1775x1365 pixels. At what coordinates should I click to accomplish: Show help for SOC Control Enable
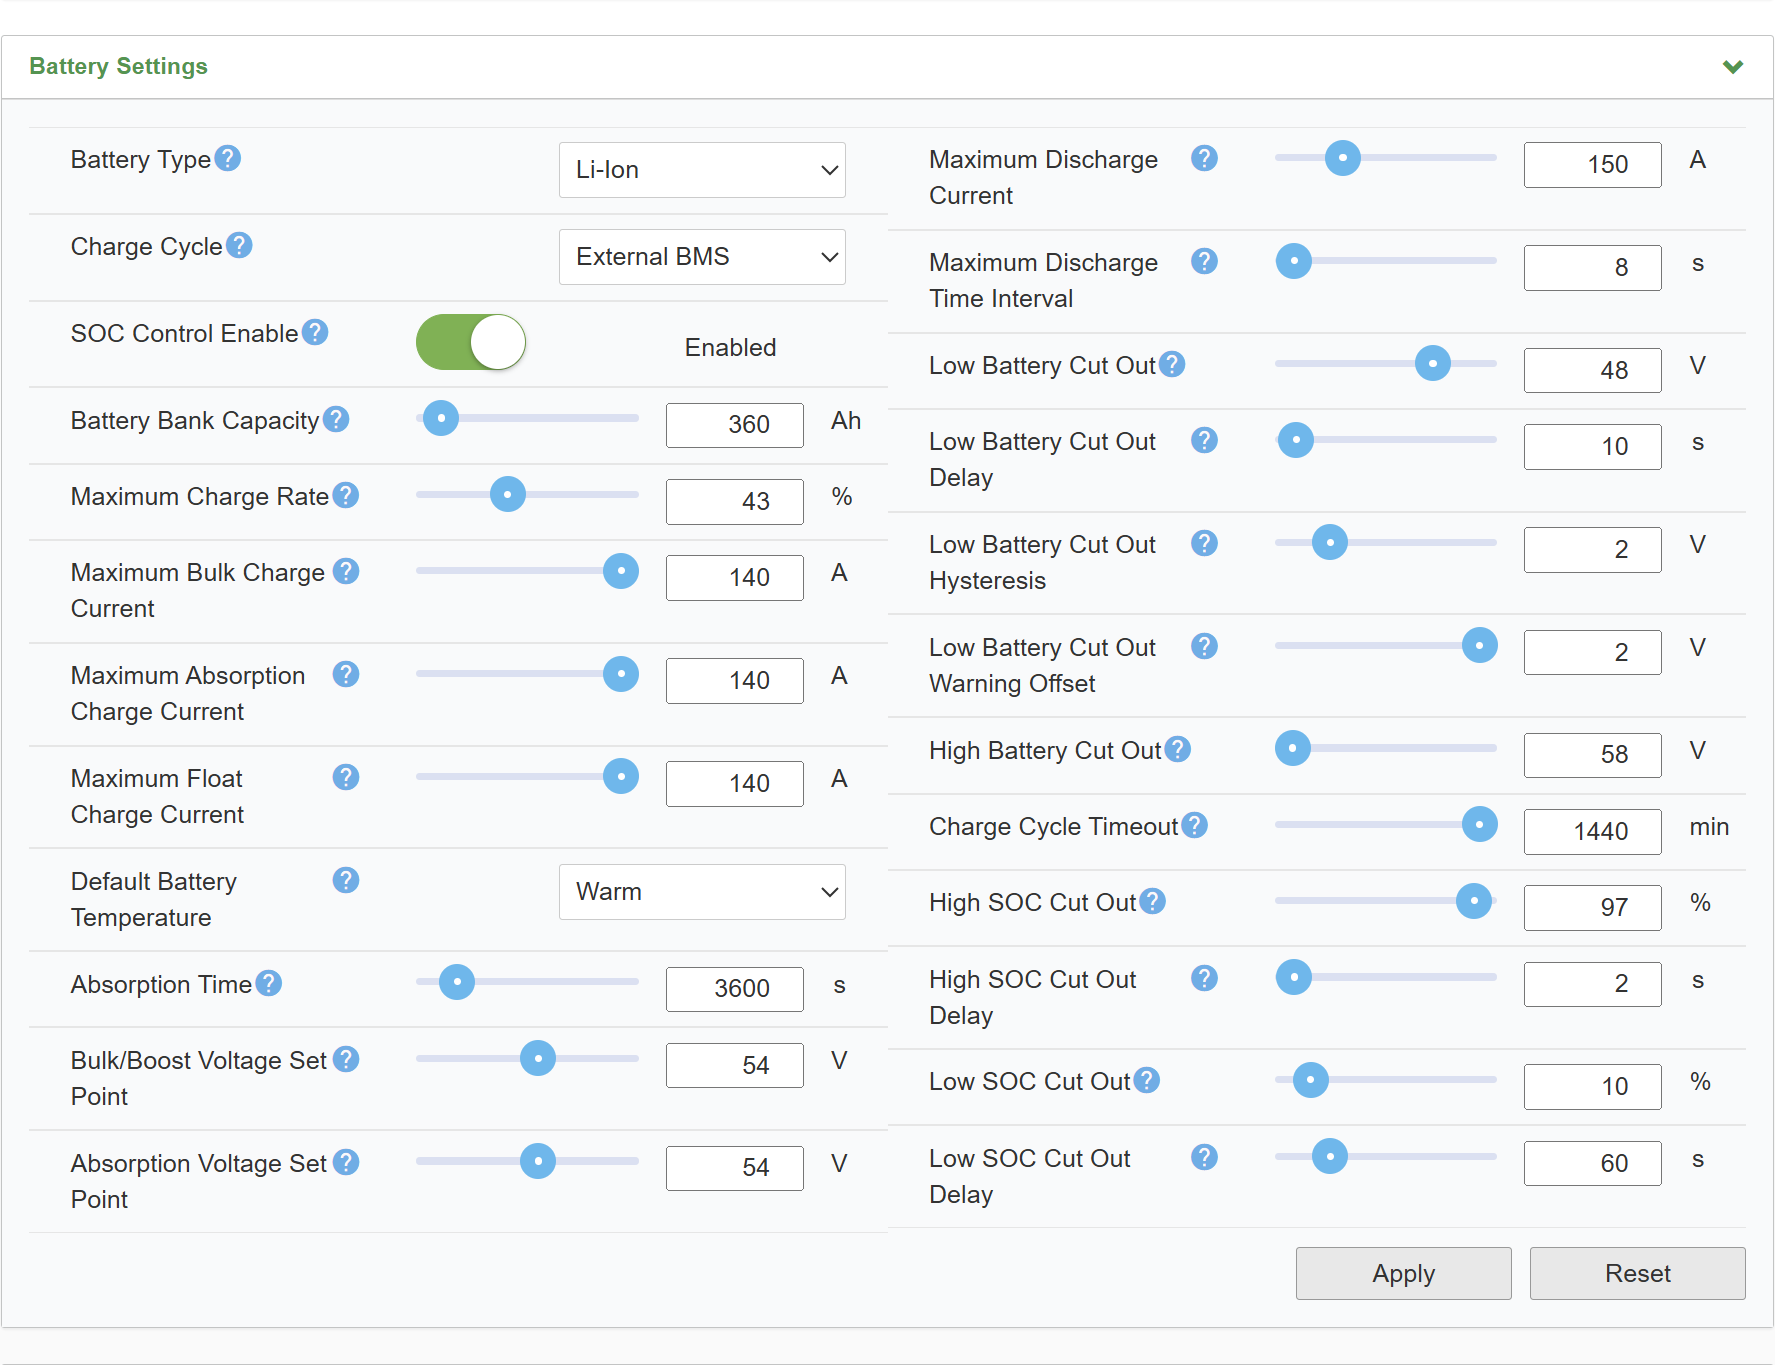click(x=315, y=332)
